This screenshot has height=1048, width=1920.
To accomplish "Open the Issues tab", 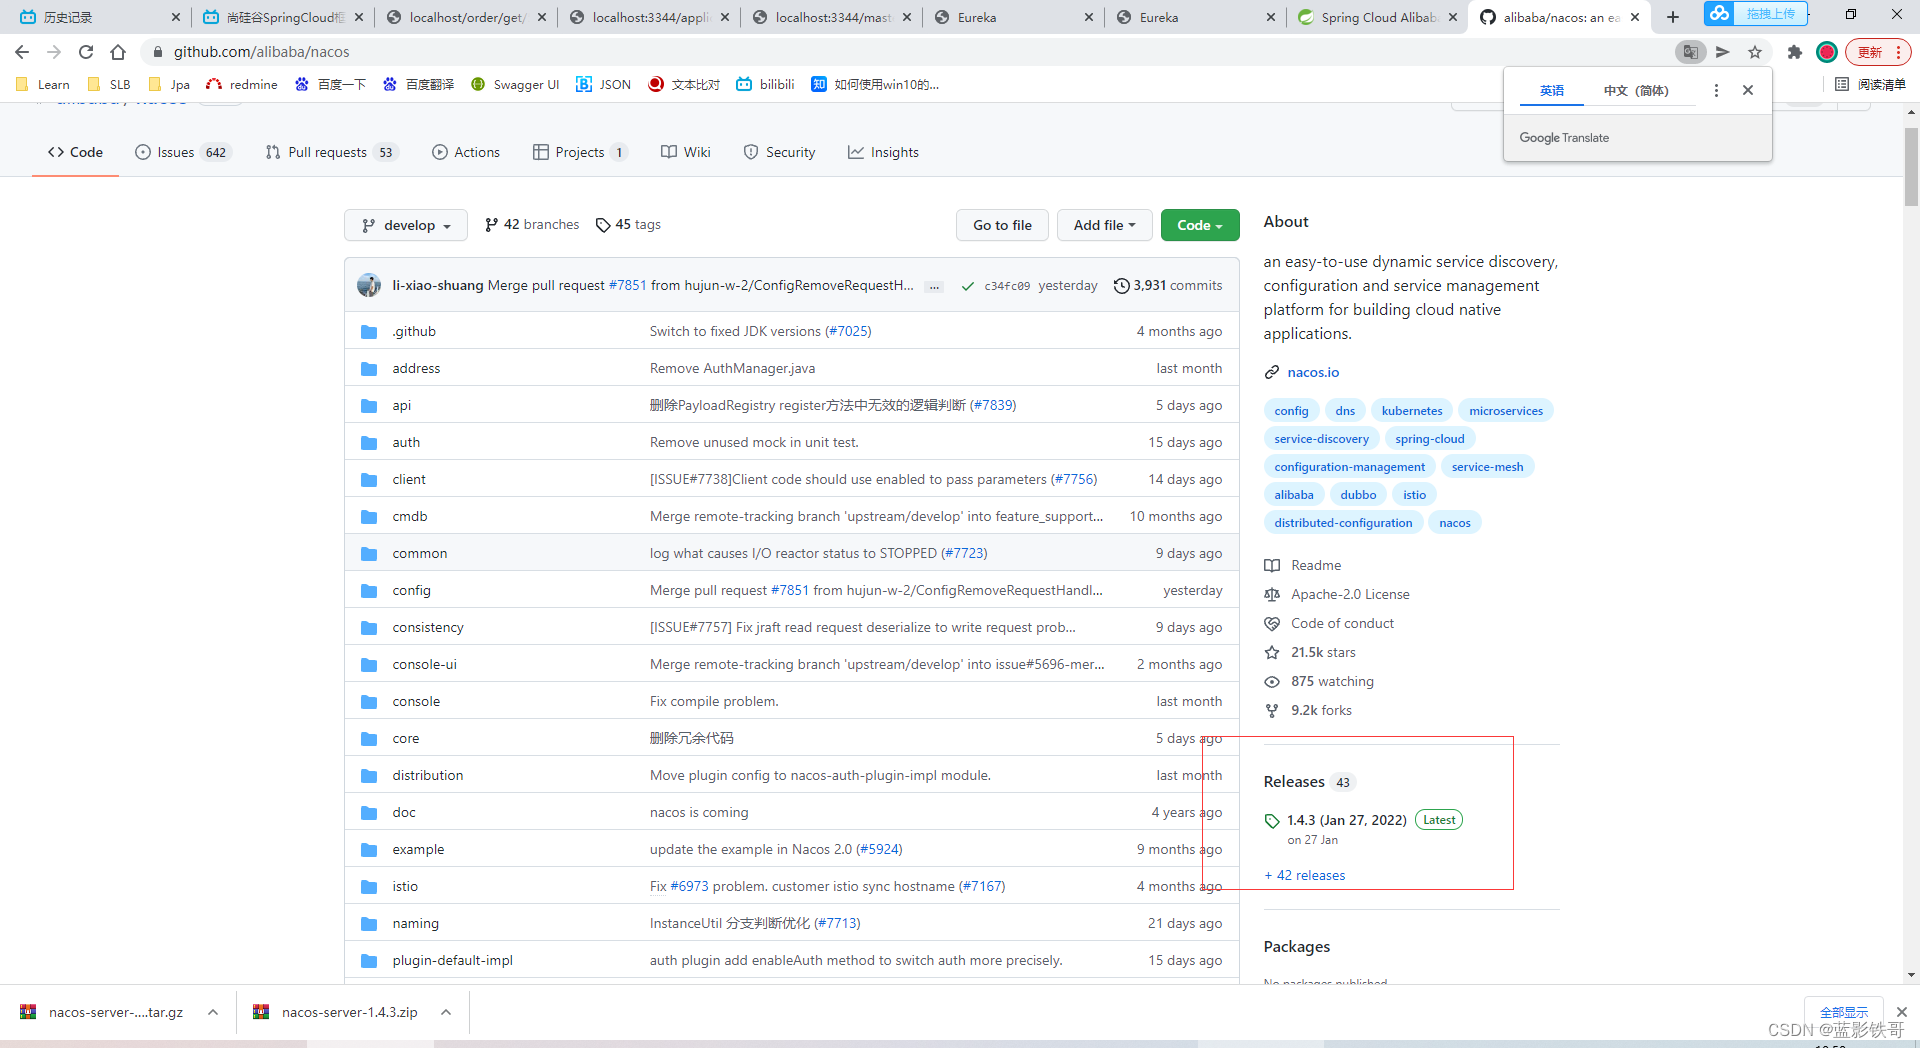I will (x=183, y=152).
